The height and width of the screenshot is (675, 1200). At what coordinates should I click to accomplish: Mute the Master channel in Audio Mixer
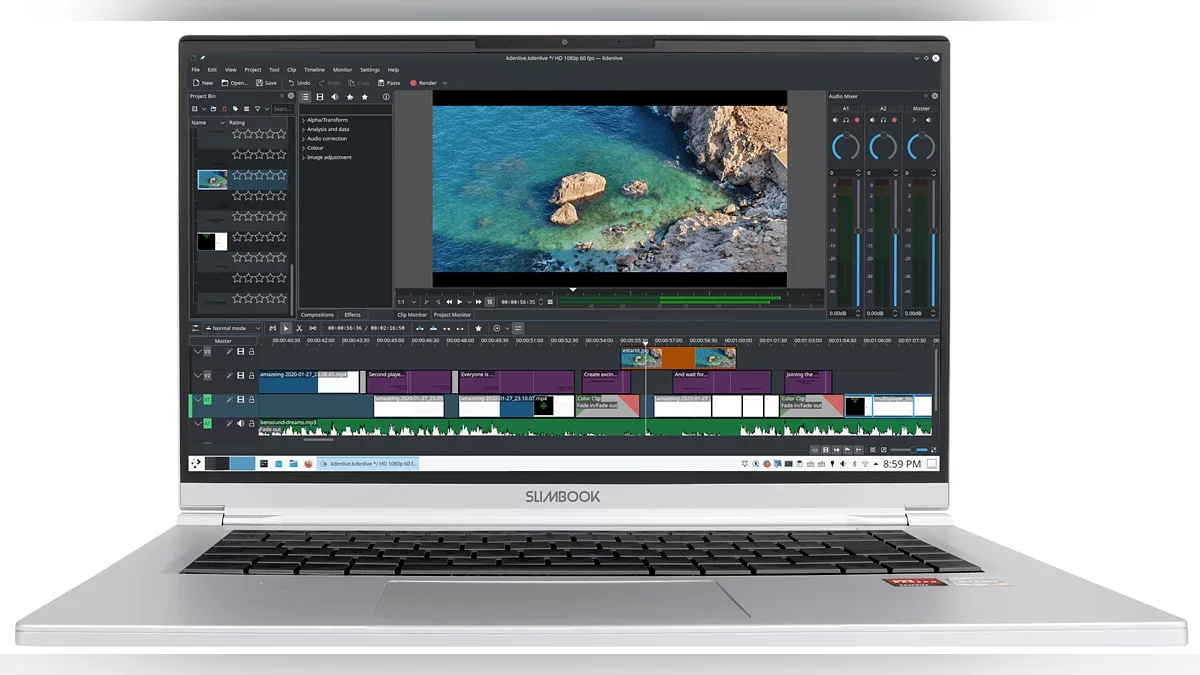[x=928, y=120]
